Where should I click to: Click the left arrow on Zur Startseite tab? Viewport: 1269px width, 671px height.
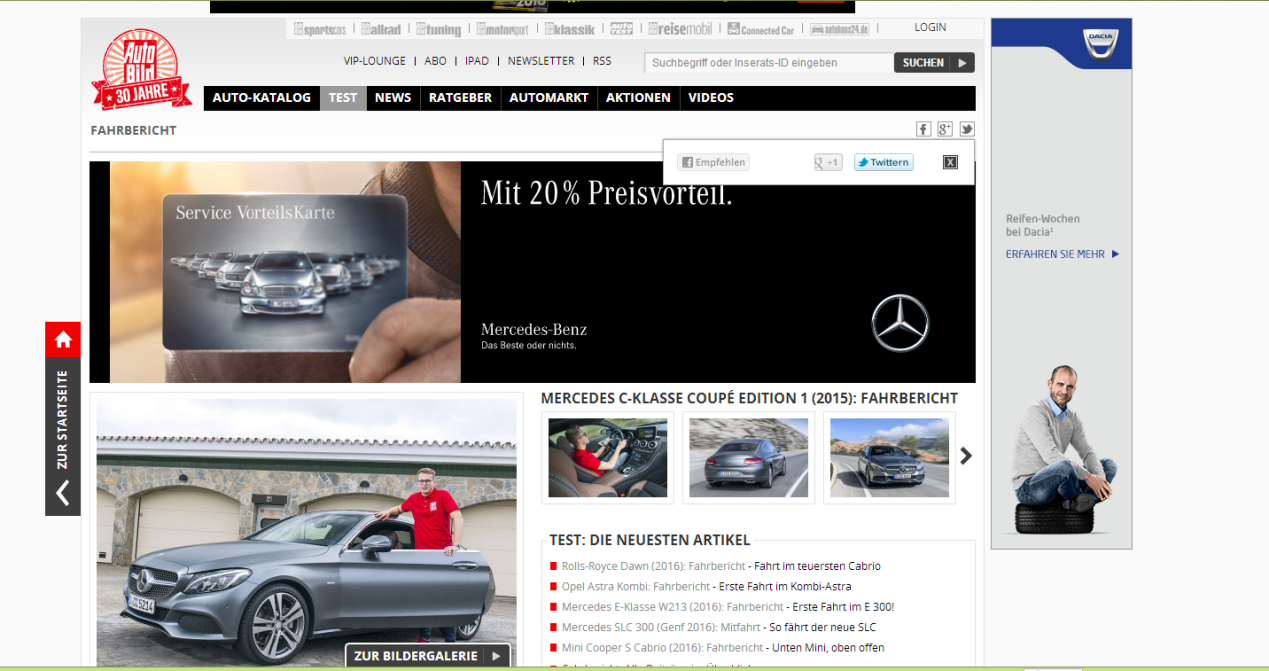(x=63, y=493)
